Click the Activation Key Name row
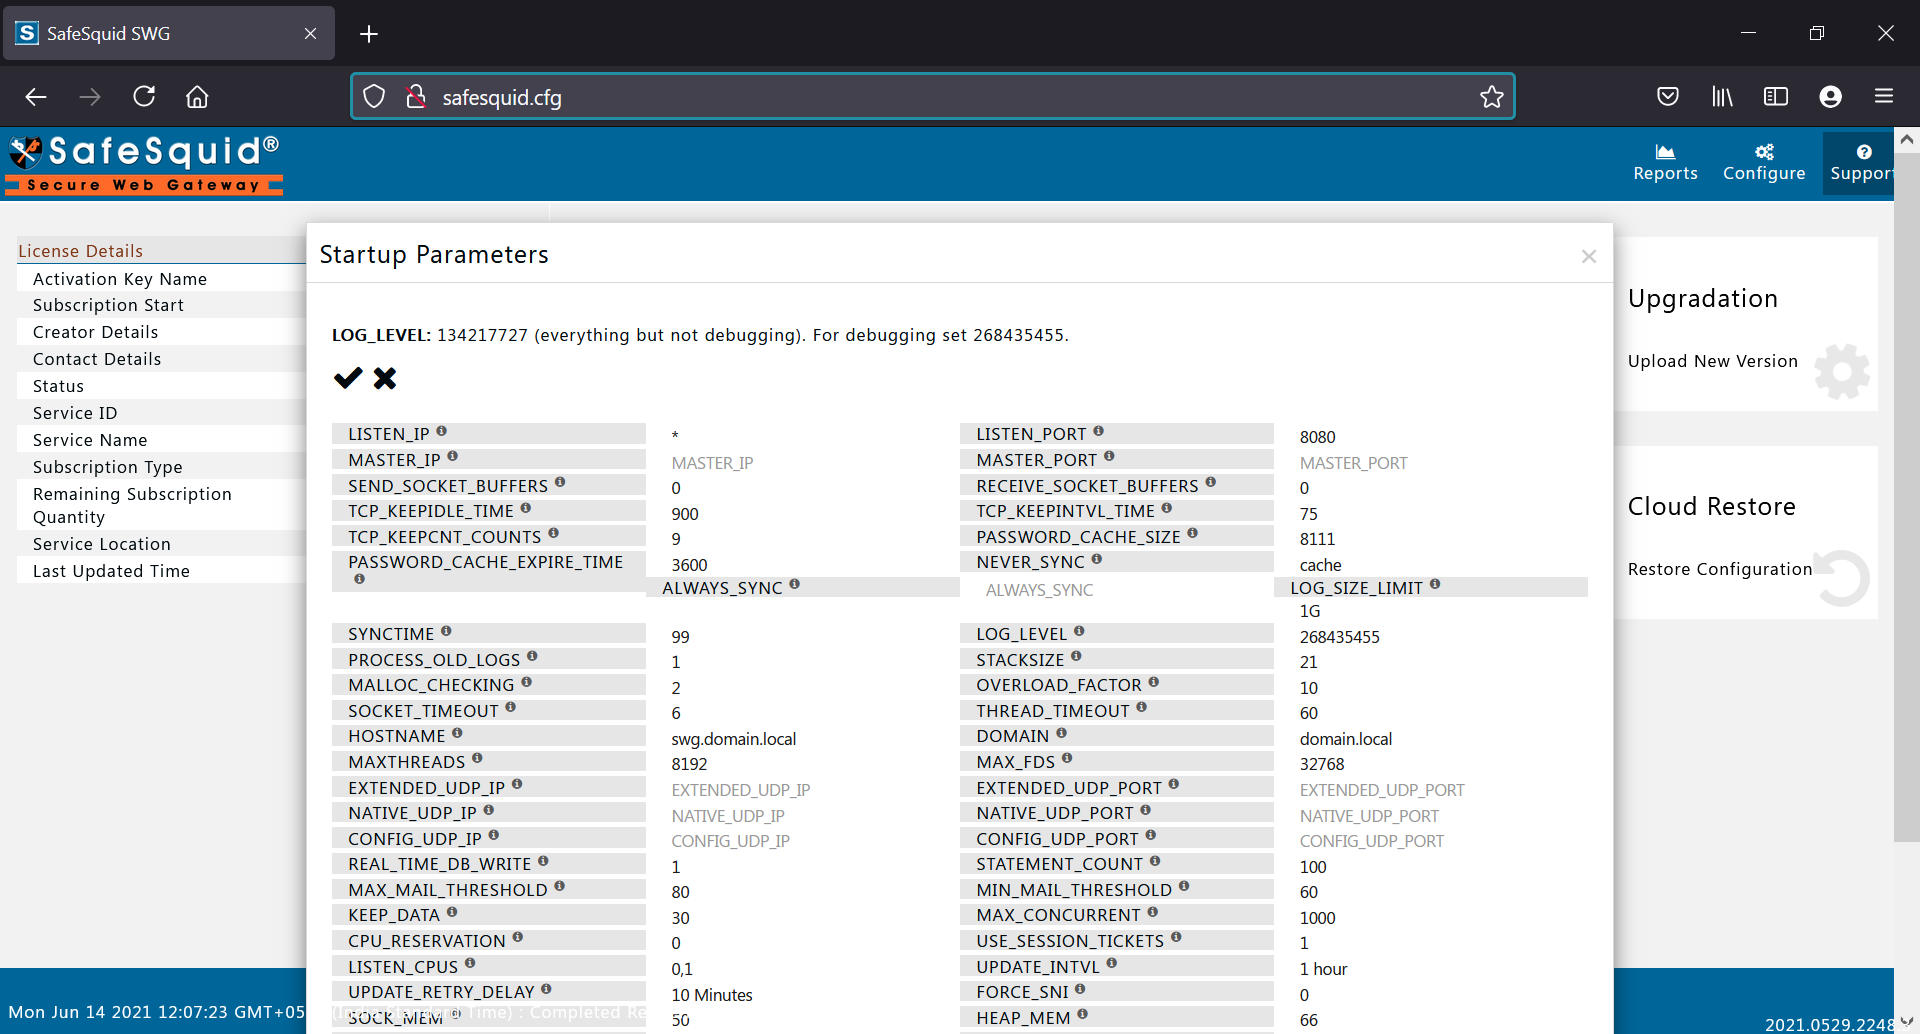This screenshot has width=1920, height=1034. [x=161, y=279]
